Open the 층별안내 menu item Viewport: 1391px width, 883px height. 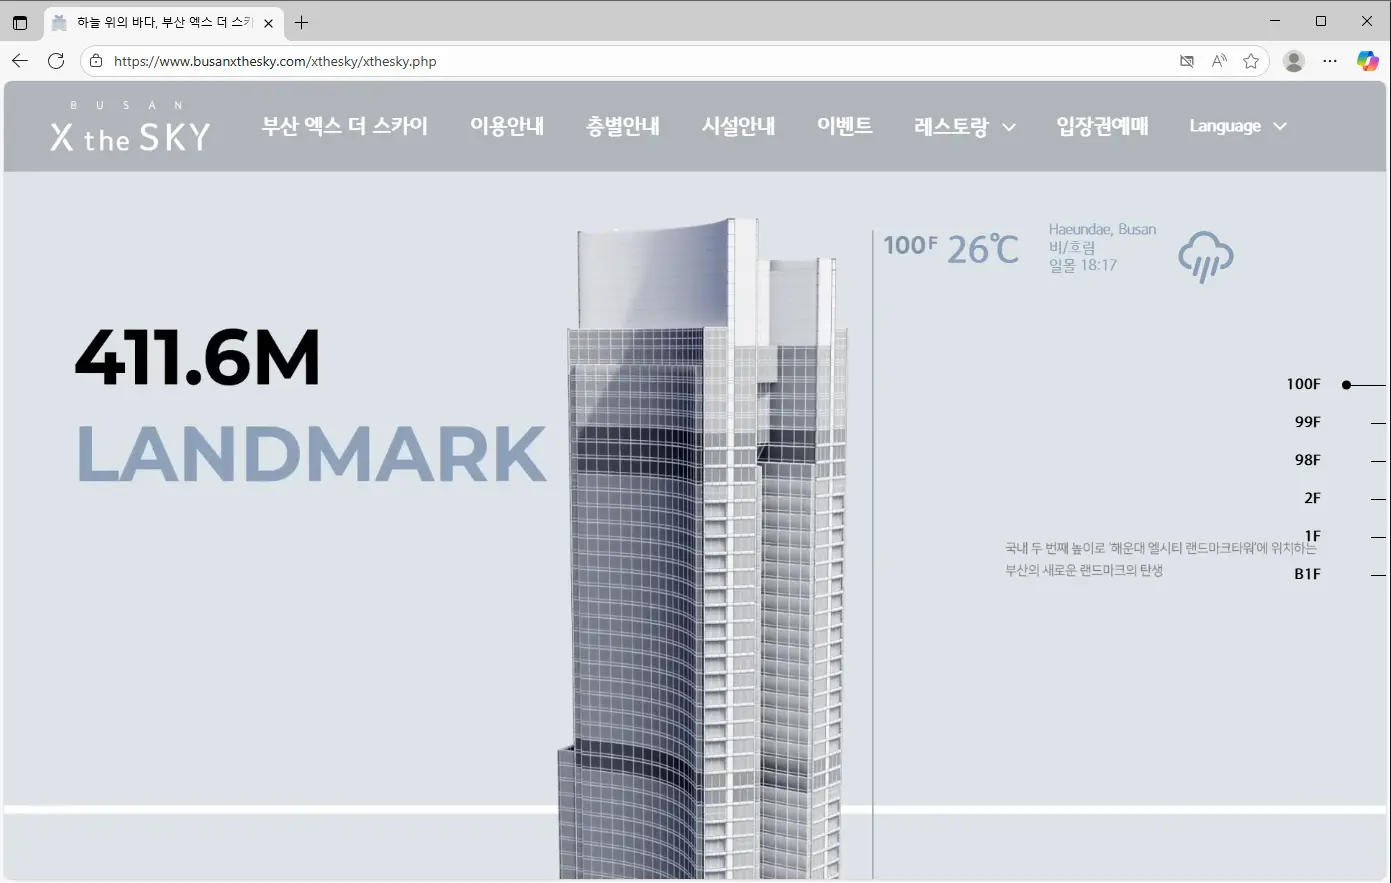coord(623,126)
